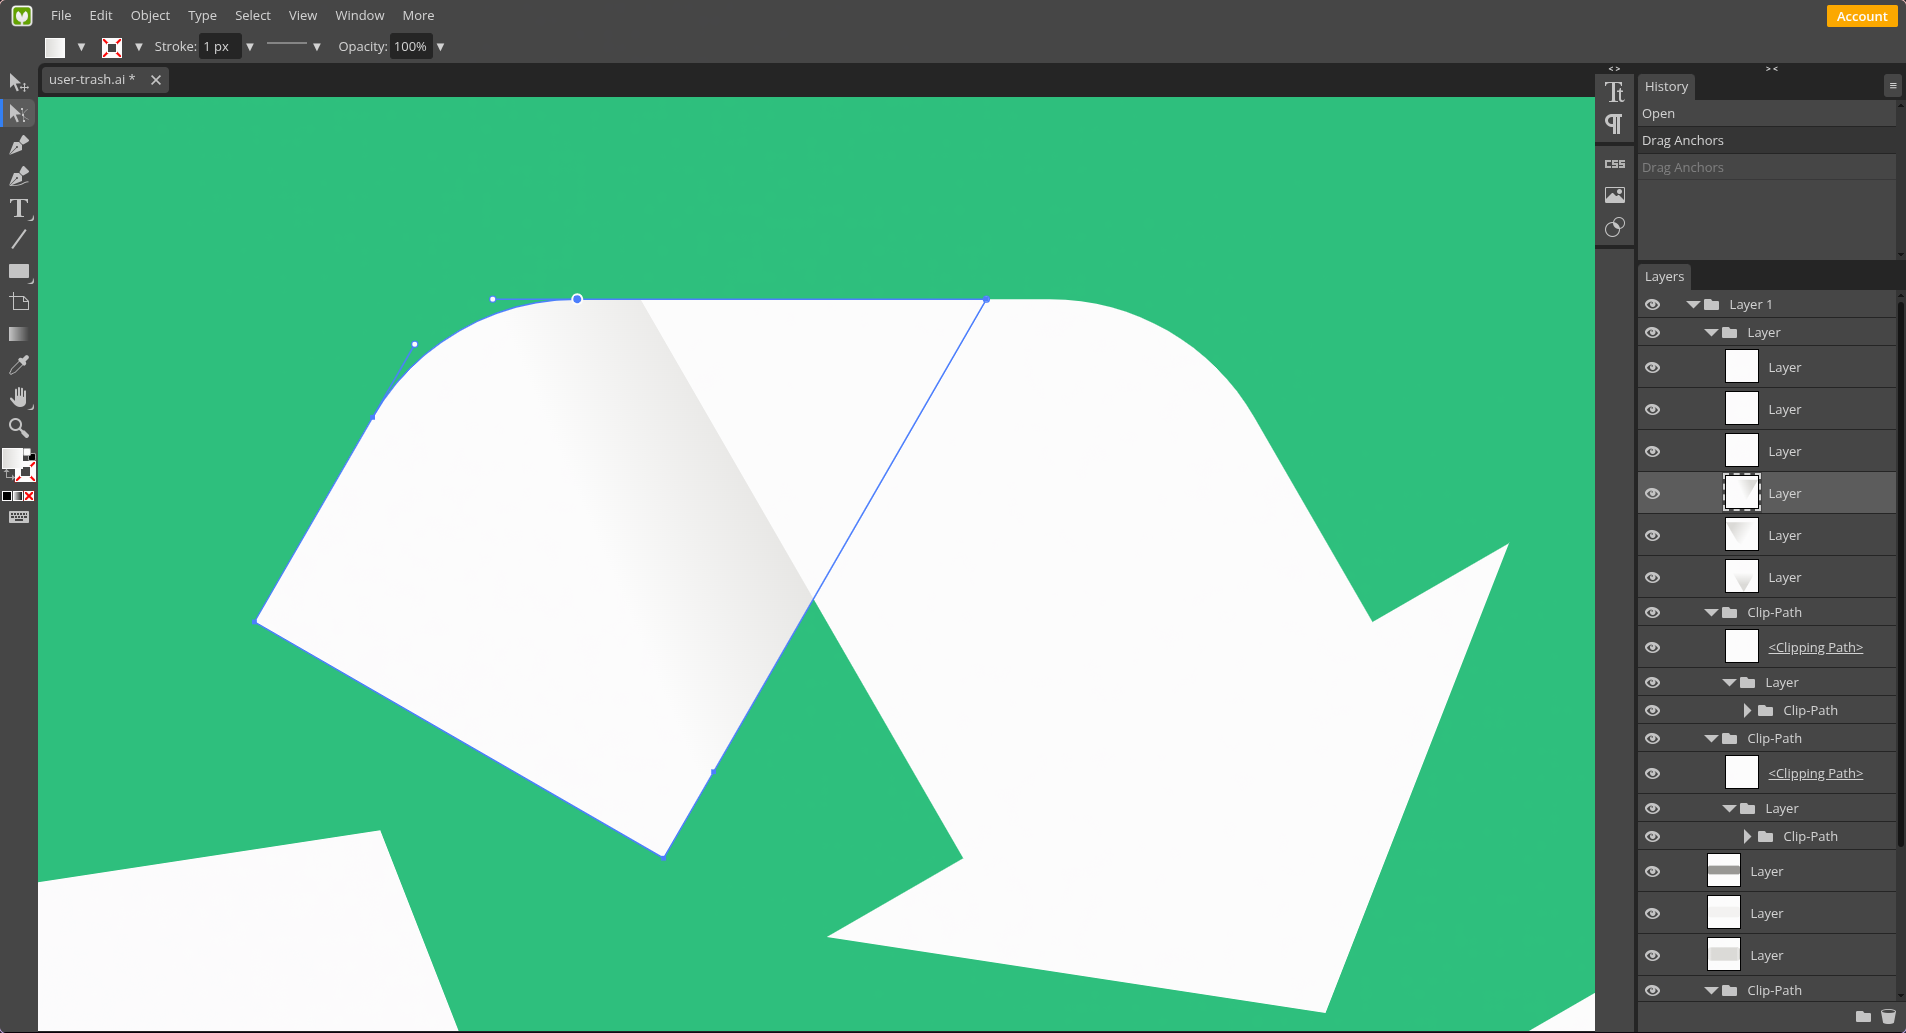Select the Gradient tool
Screen dimensions: 1906x1033
click(19, 334)
